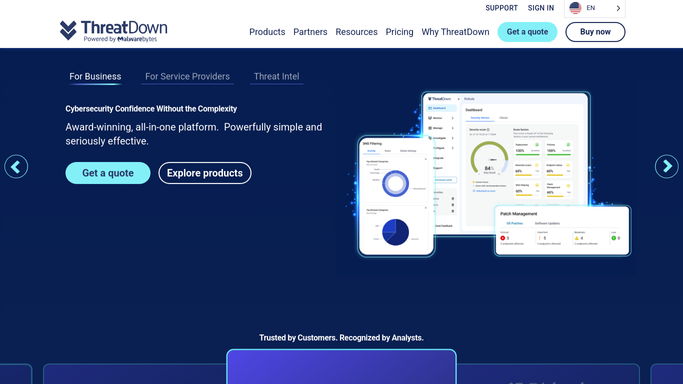Click Get a quote in header
683x384 pixels.
coord(527,32)
